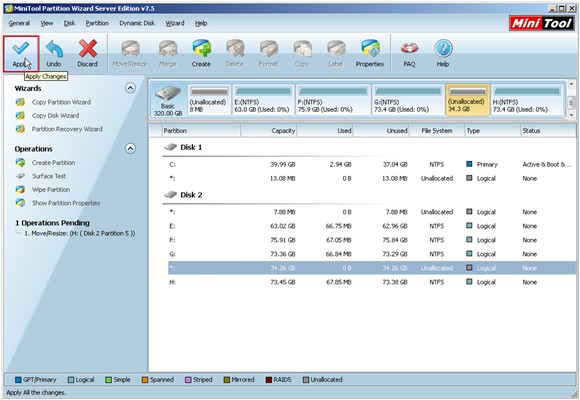The image size is (580, 400).
Task: Click the Discard red X icon
Action: pos(88,48)
